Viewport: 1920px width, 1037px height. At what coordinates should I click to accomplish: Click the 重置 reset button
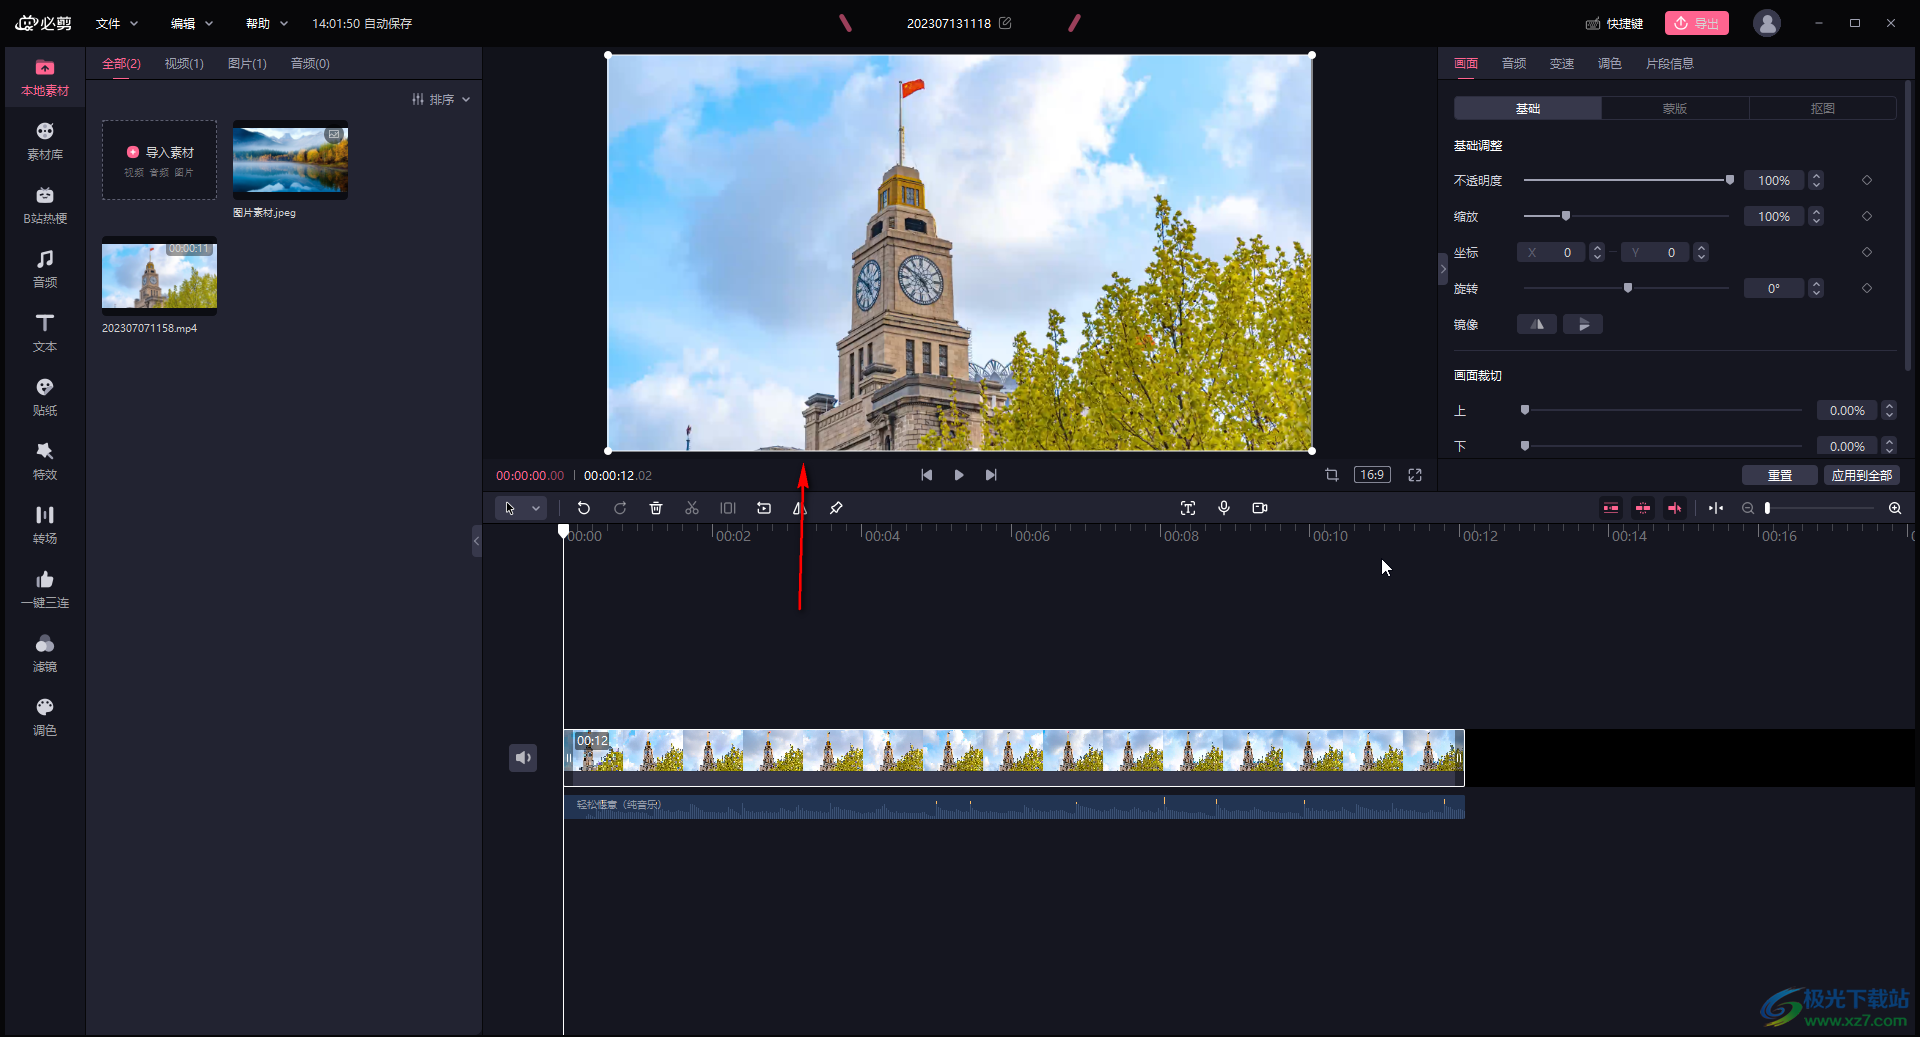click(1780, 475)
